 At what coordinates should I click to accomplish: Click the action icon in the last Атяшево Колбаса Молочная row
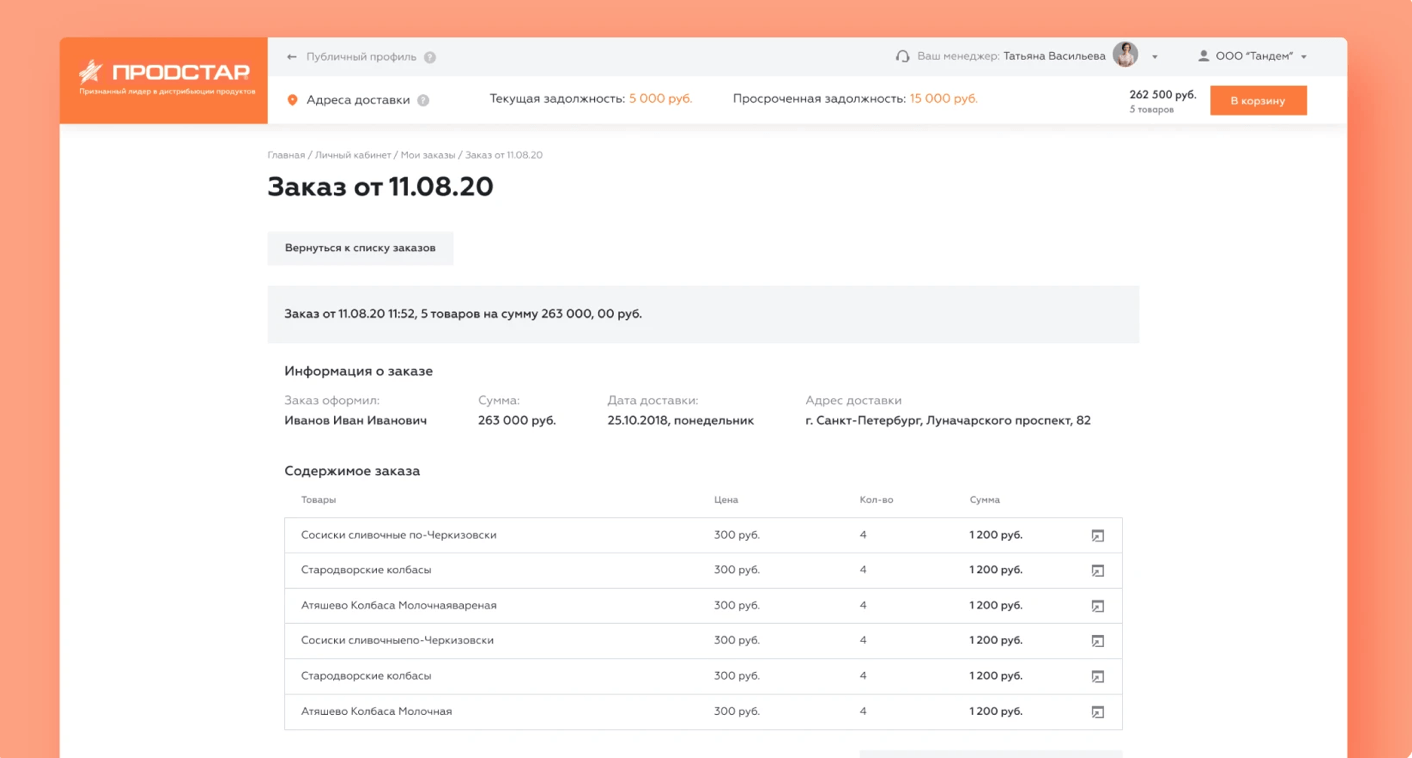point(1097,712)
